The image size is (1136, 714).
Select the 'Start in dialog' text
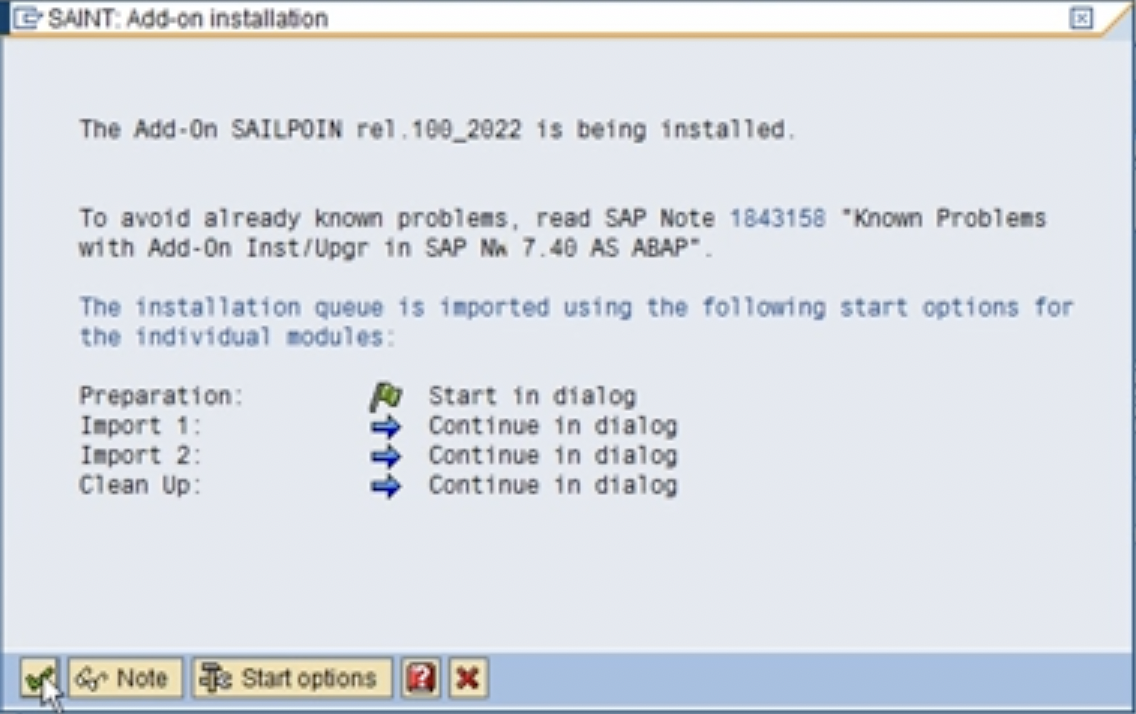(532, 396)
